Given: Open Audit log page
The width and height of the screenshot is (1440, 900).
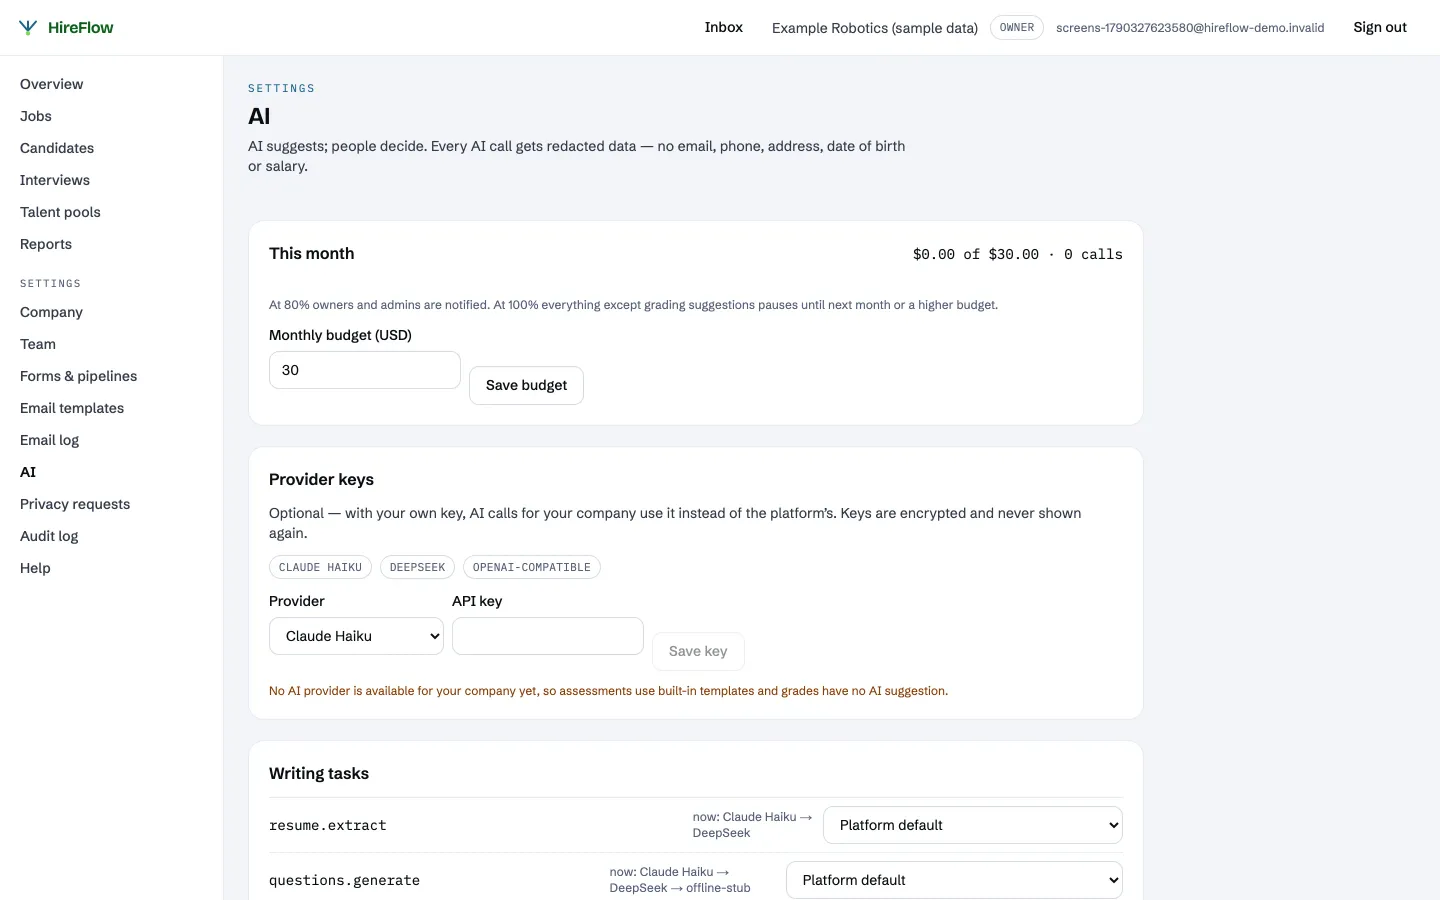Looking at the screenshot, I should [x=49, y=536].
